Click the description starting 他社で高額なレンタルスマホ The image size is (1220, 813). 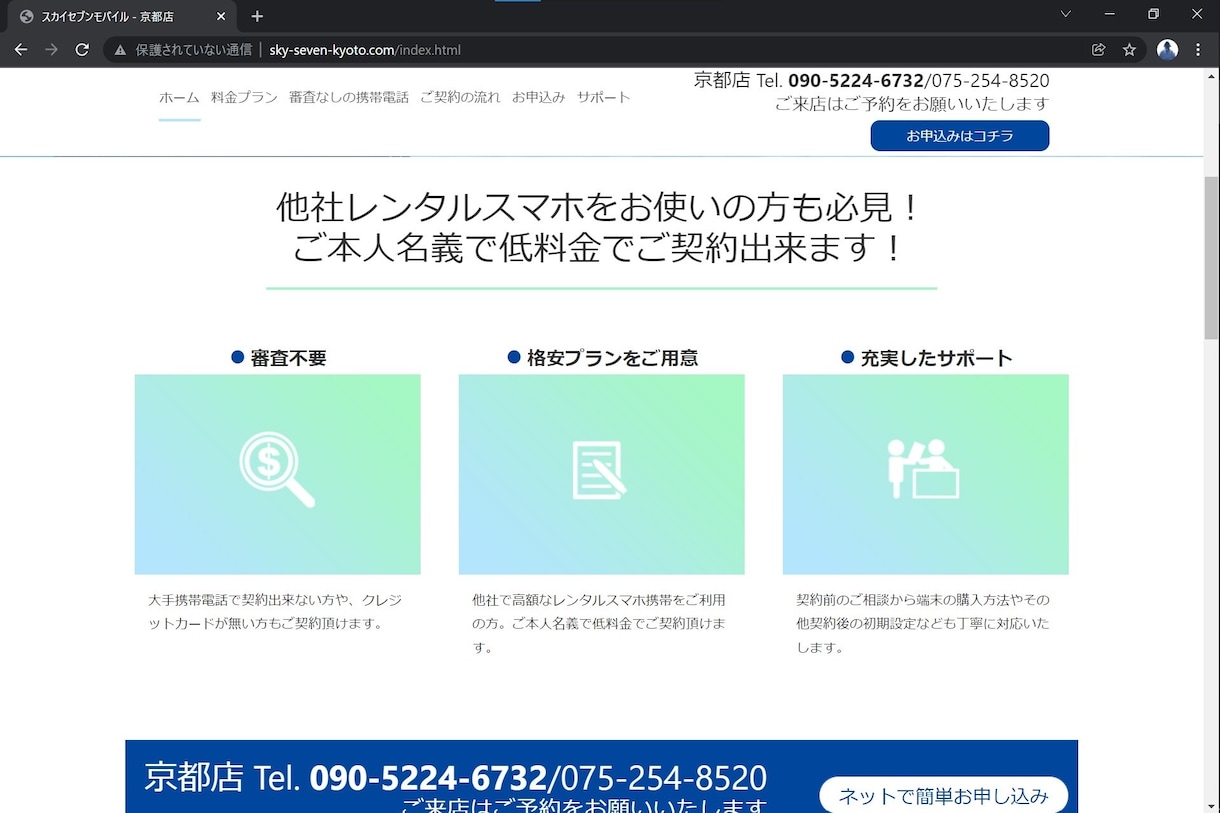(x=599, y=623)
